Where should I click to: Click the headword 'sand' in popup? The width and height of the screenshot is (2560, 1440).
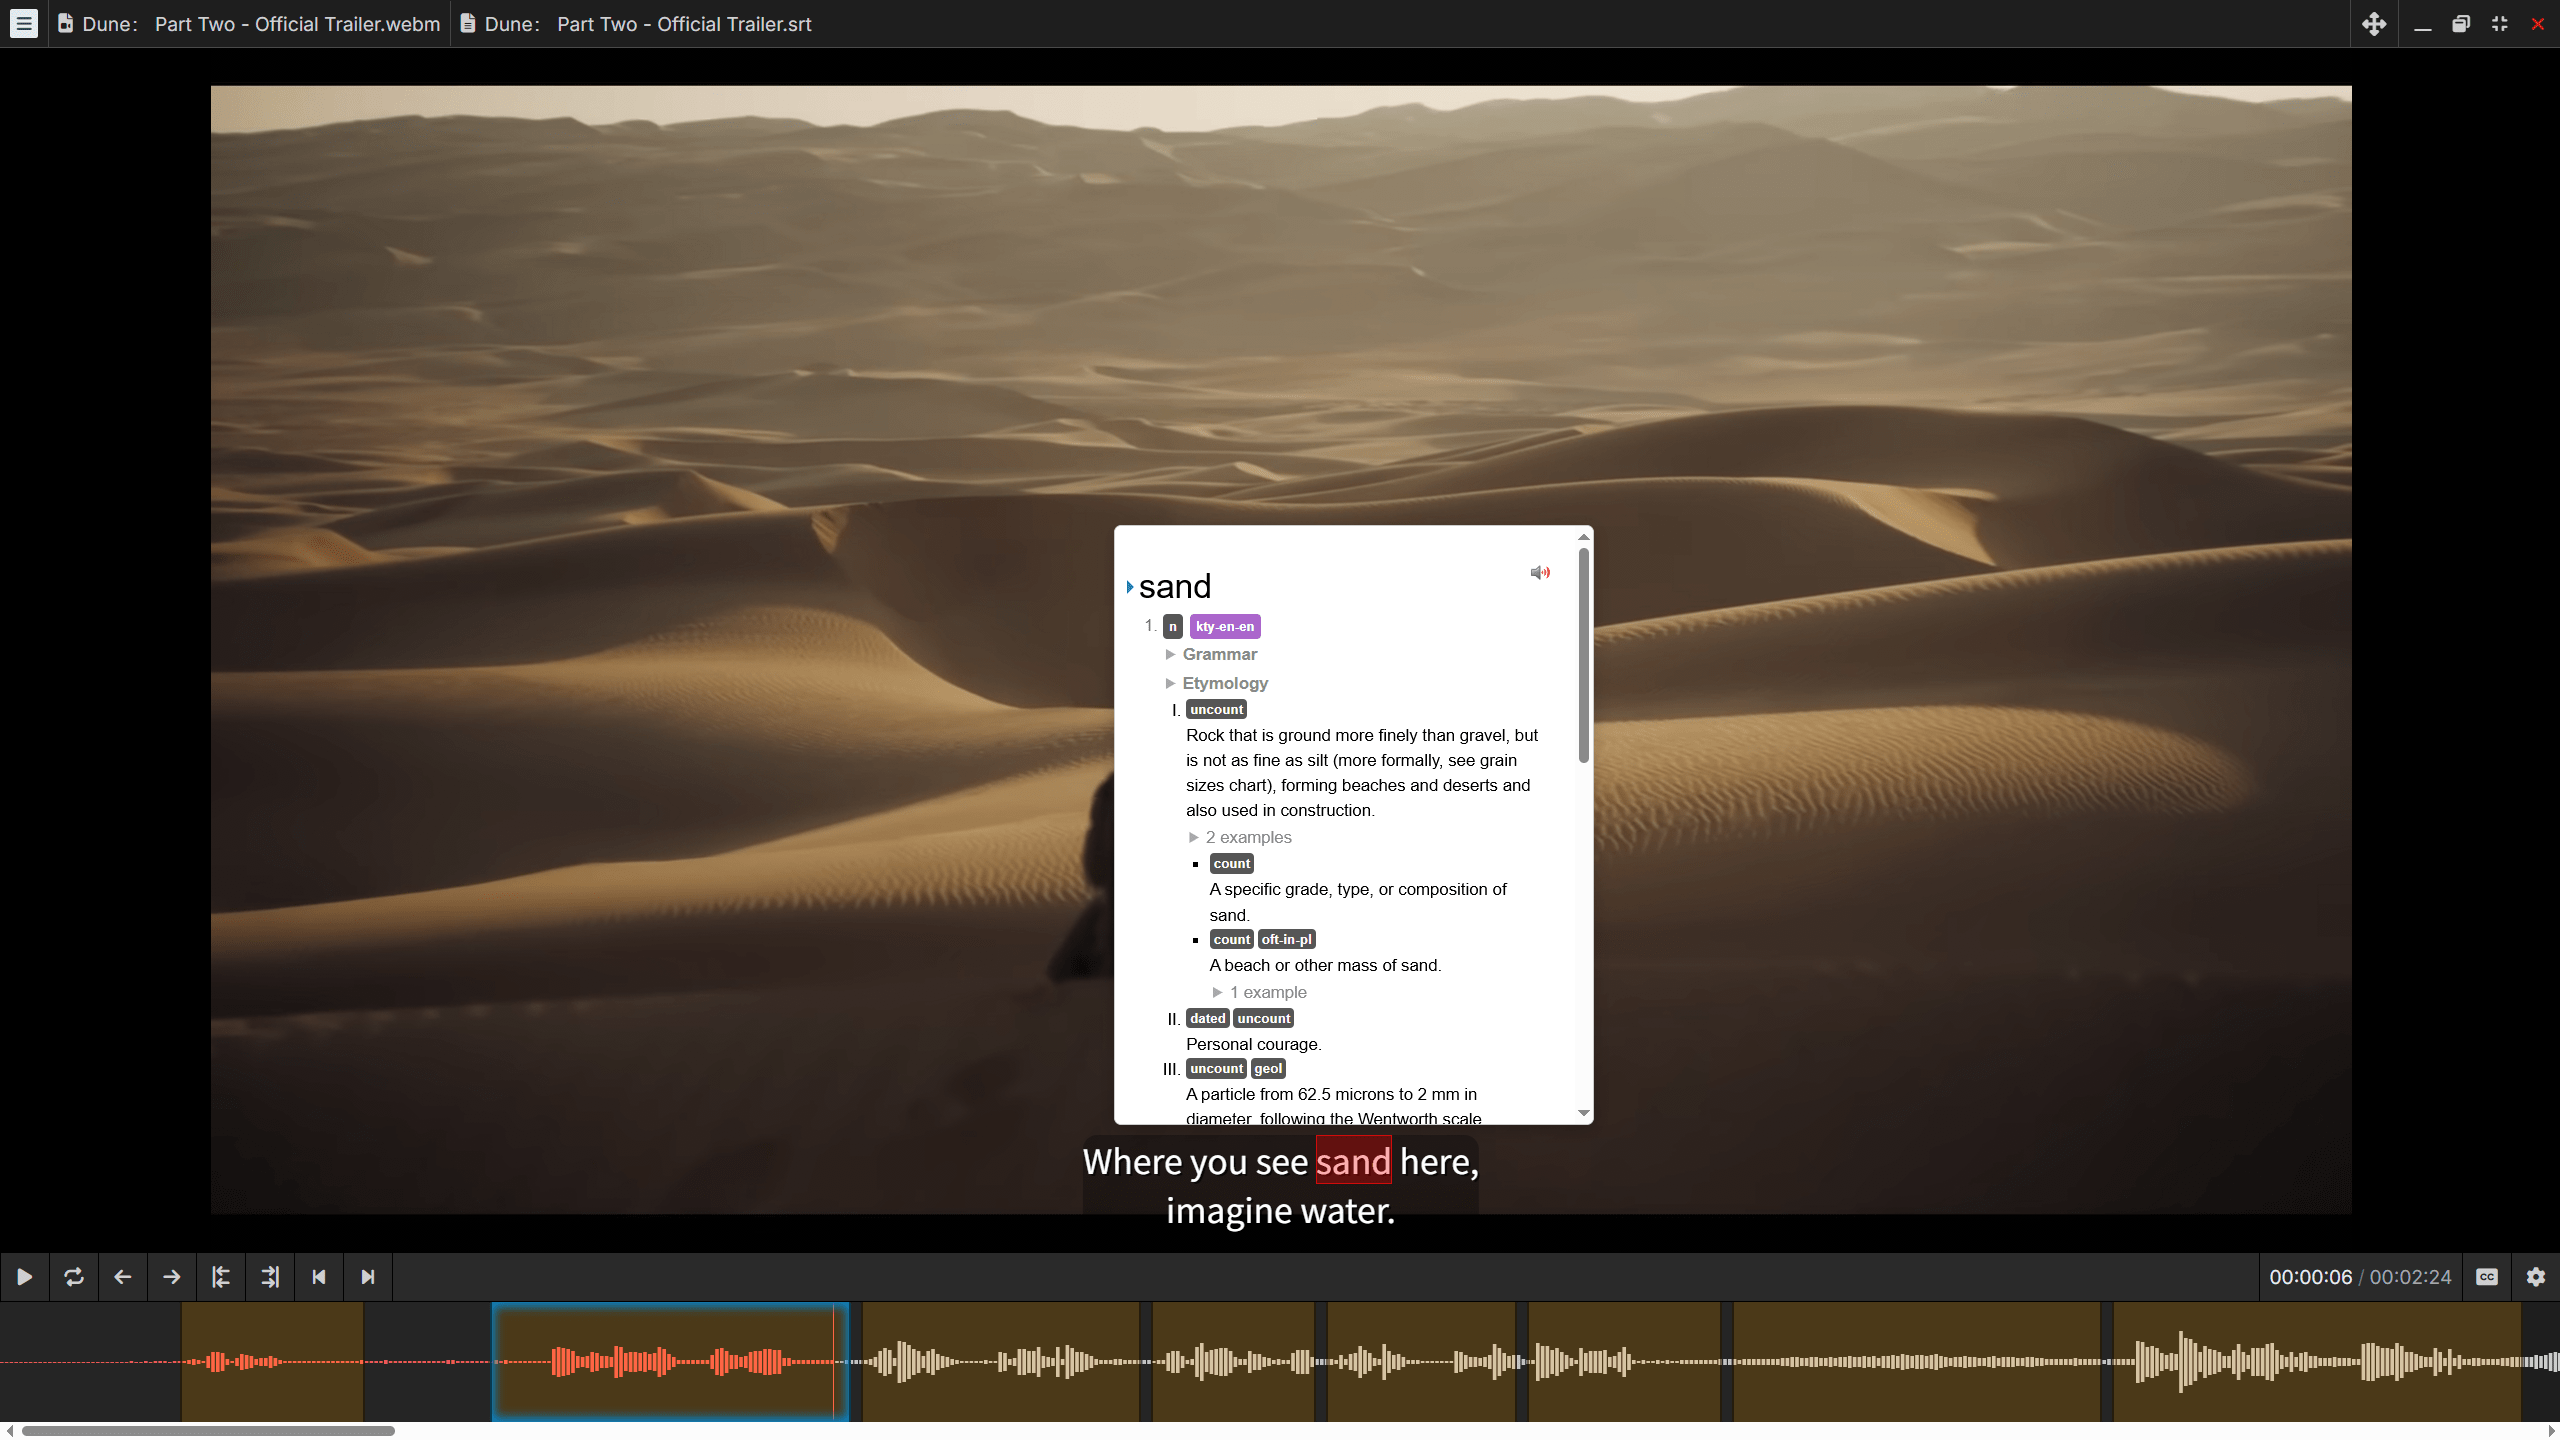(x=1175, y=586)
